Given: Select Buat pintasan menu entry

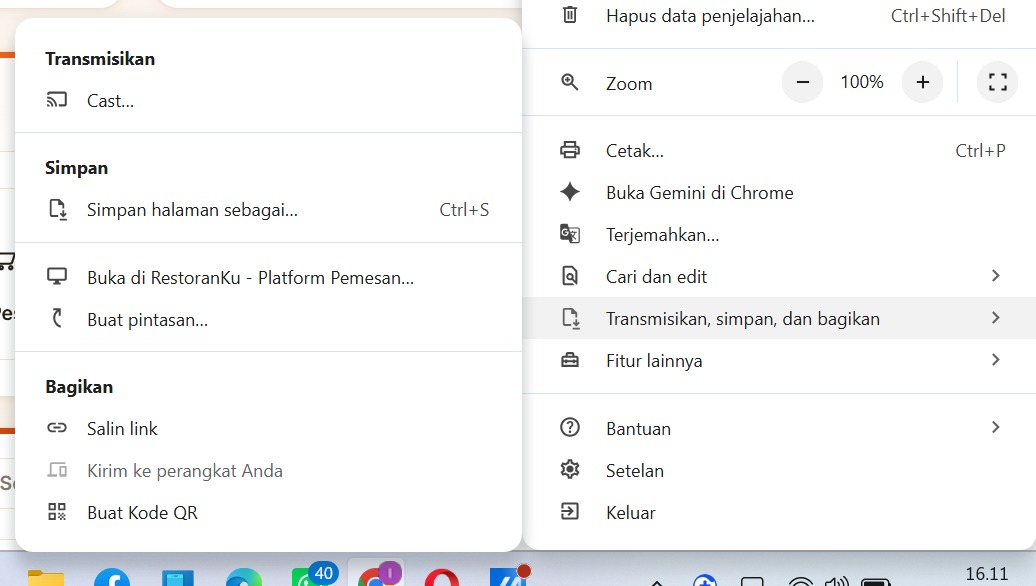Looking at the screenshot, I should point(268,320).
